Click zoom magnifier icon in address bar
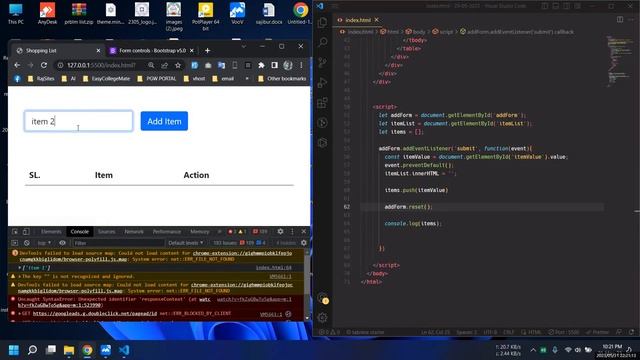The width and height of the screenshot is (640, 360). [x=151, y=65]
